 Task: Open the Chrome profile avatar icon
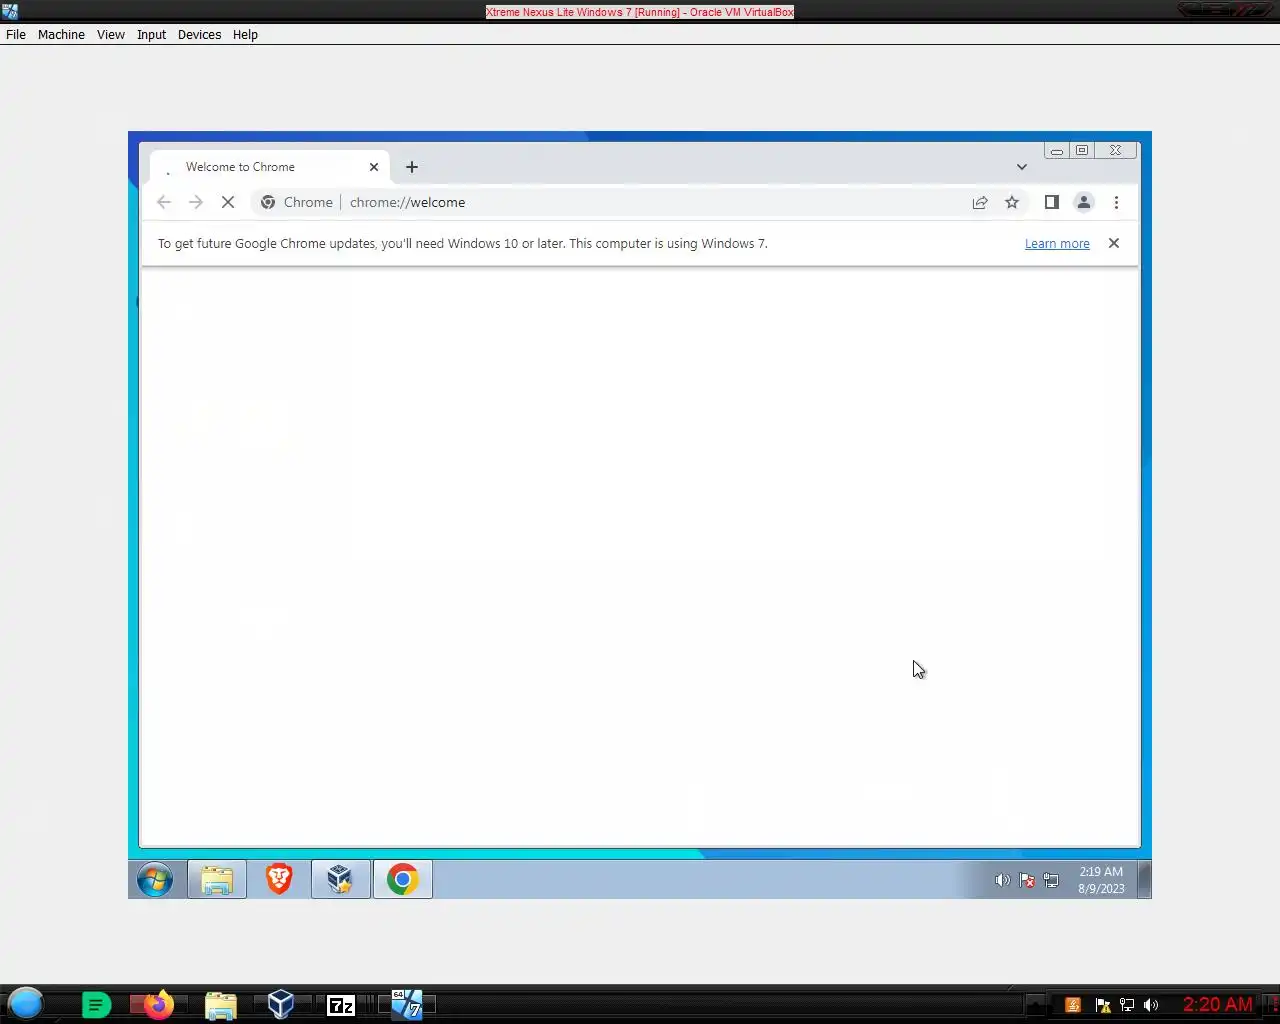(1084, 202)
